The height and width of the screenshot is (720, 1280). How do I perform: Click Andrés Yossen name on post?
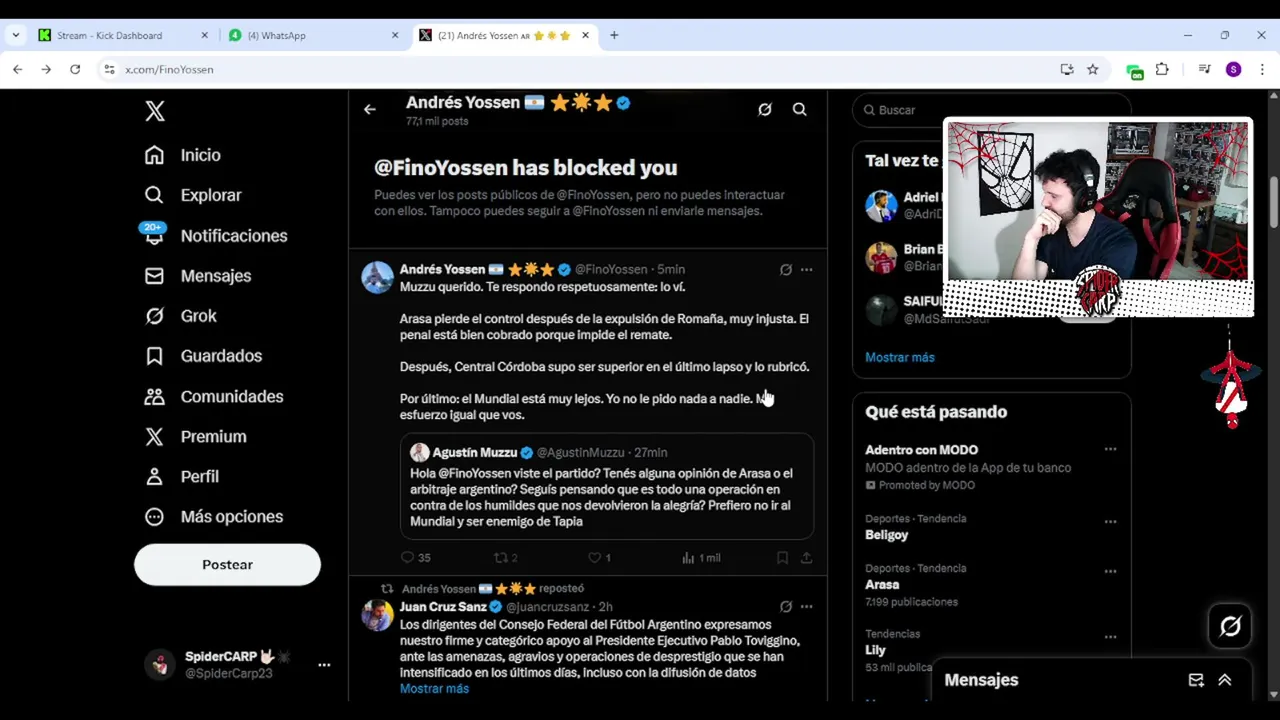[442, 269]
